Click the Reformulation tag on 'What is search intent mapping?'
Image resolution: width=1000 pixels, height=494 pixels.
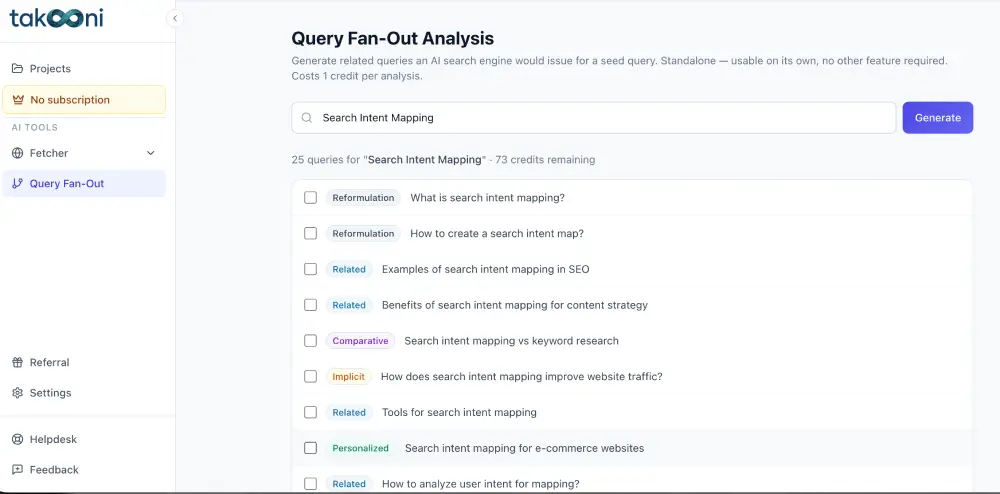363,198
